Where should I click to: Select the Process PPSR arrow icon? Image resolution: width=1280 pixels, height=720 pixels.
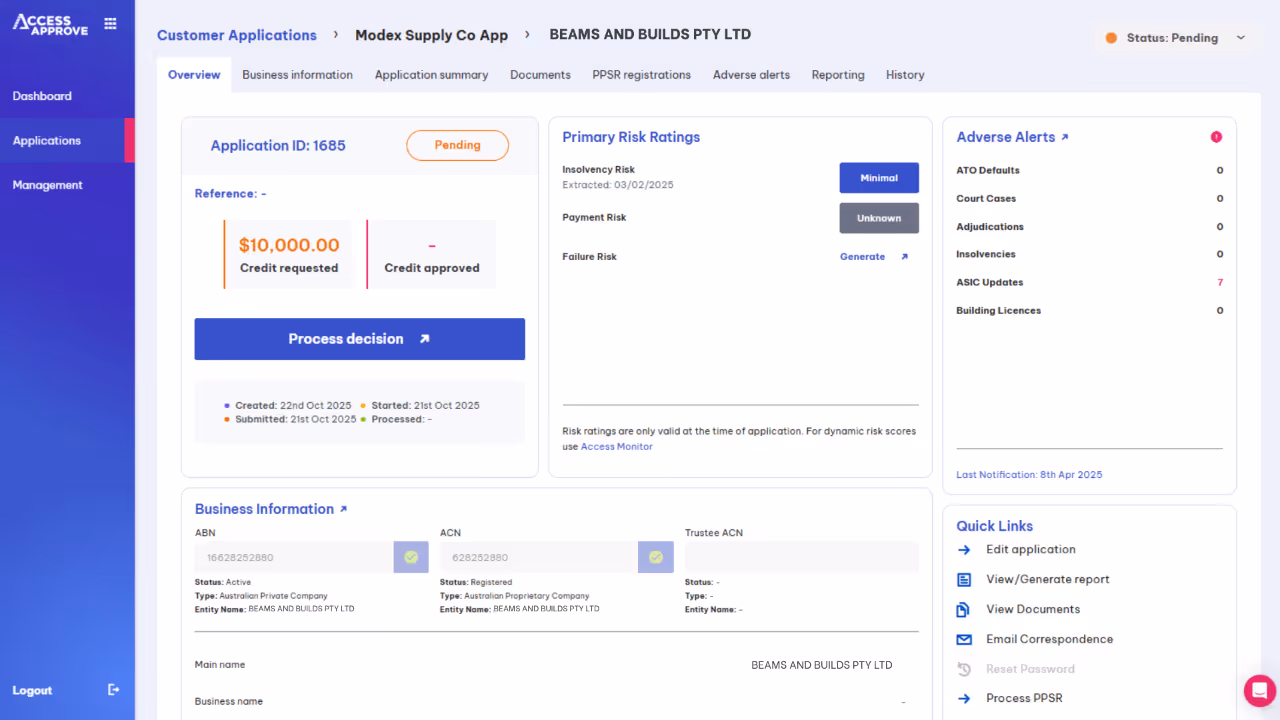(963, 698)
